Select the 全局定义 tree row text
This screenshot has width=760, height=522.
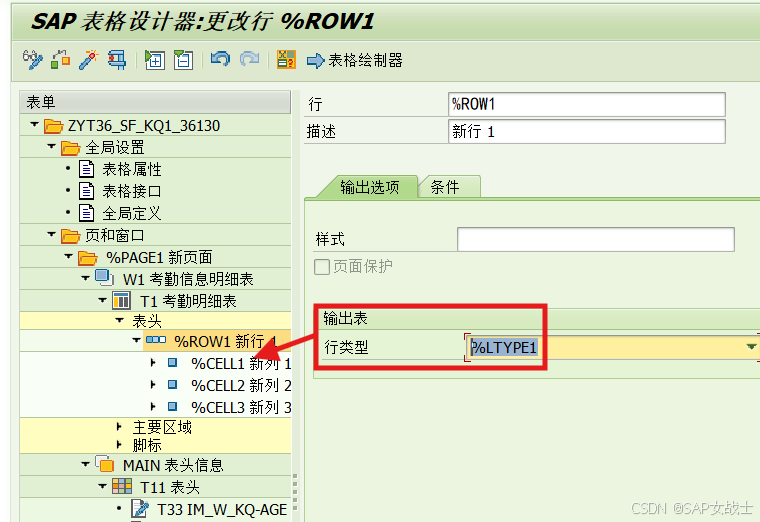pos(132,213)
